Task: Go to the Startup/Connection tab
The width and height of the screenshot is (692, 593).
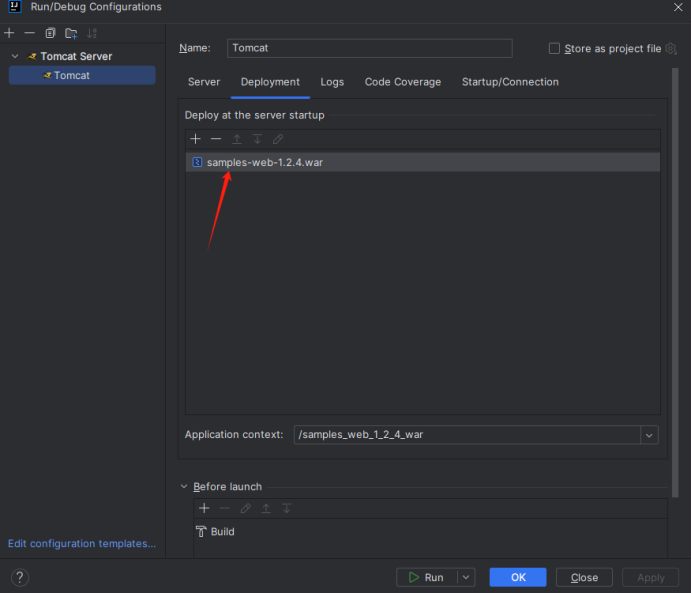Action: click(510, 82)
